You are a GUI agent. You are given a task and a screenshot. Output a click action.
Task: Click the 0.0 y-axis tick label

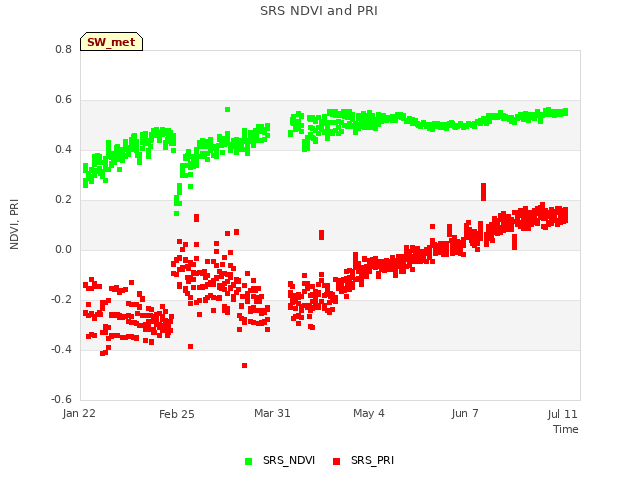[63, 249]
